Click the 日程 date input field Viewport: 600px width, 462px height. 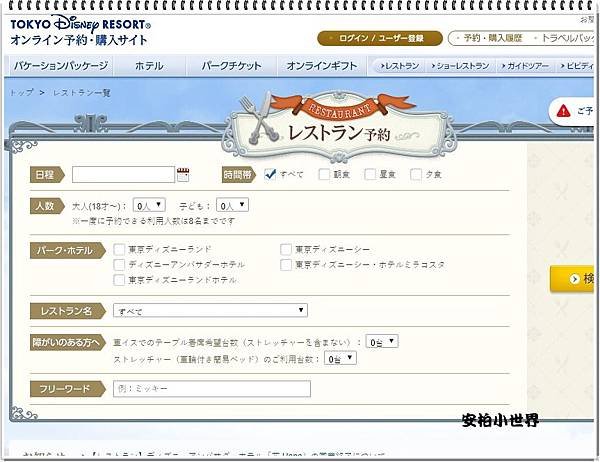[x=123, y=175]
